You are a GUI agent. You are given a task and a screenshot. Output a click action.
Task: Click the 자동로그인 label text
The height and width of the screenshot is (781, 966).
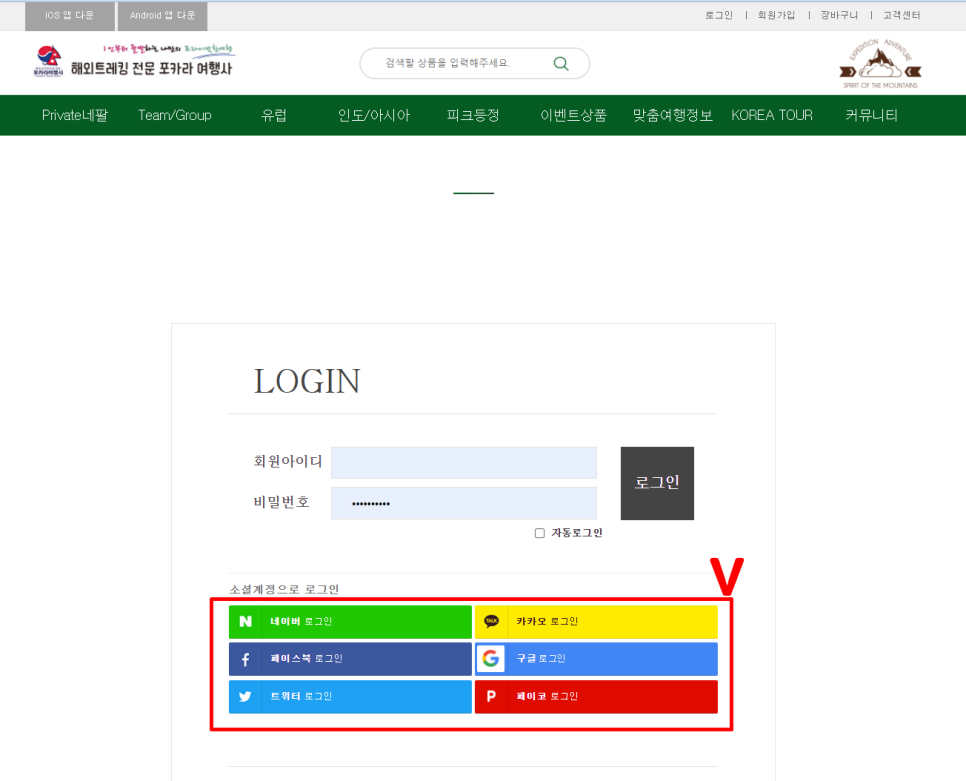click(577, 533)
